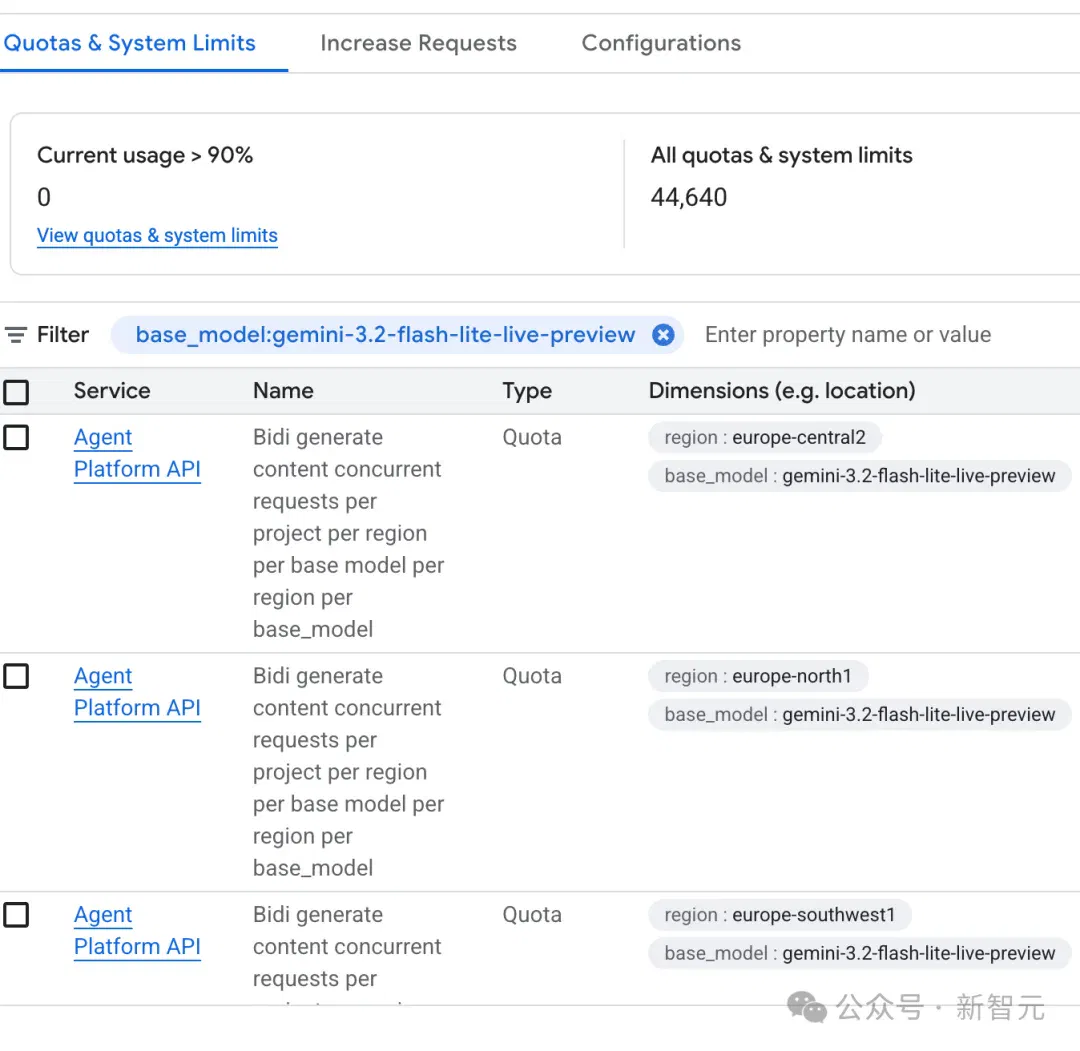This screenshot has height=1051, width=1080.
Task: Check the europe-southwest1 quota row
Action: click(16, 915)
